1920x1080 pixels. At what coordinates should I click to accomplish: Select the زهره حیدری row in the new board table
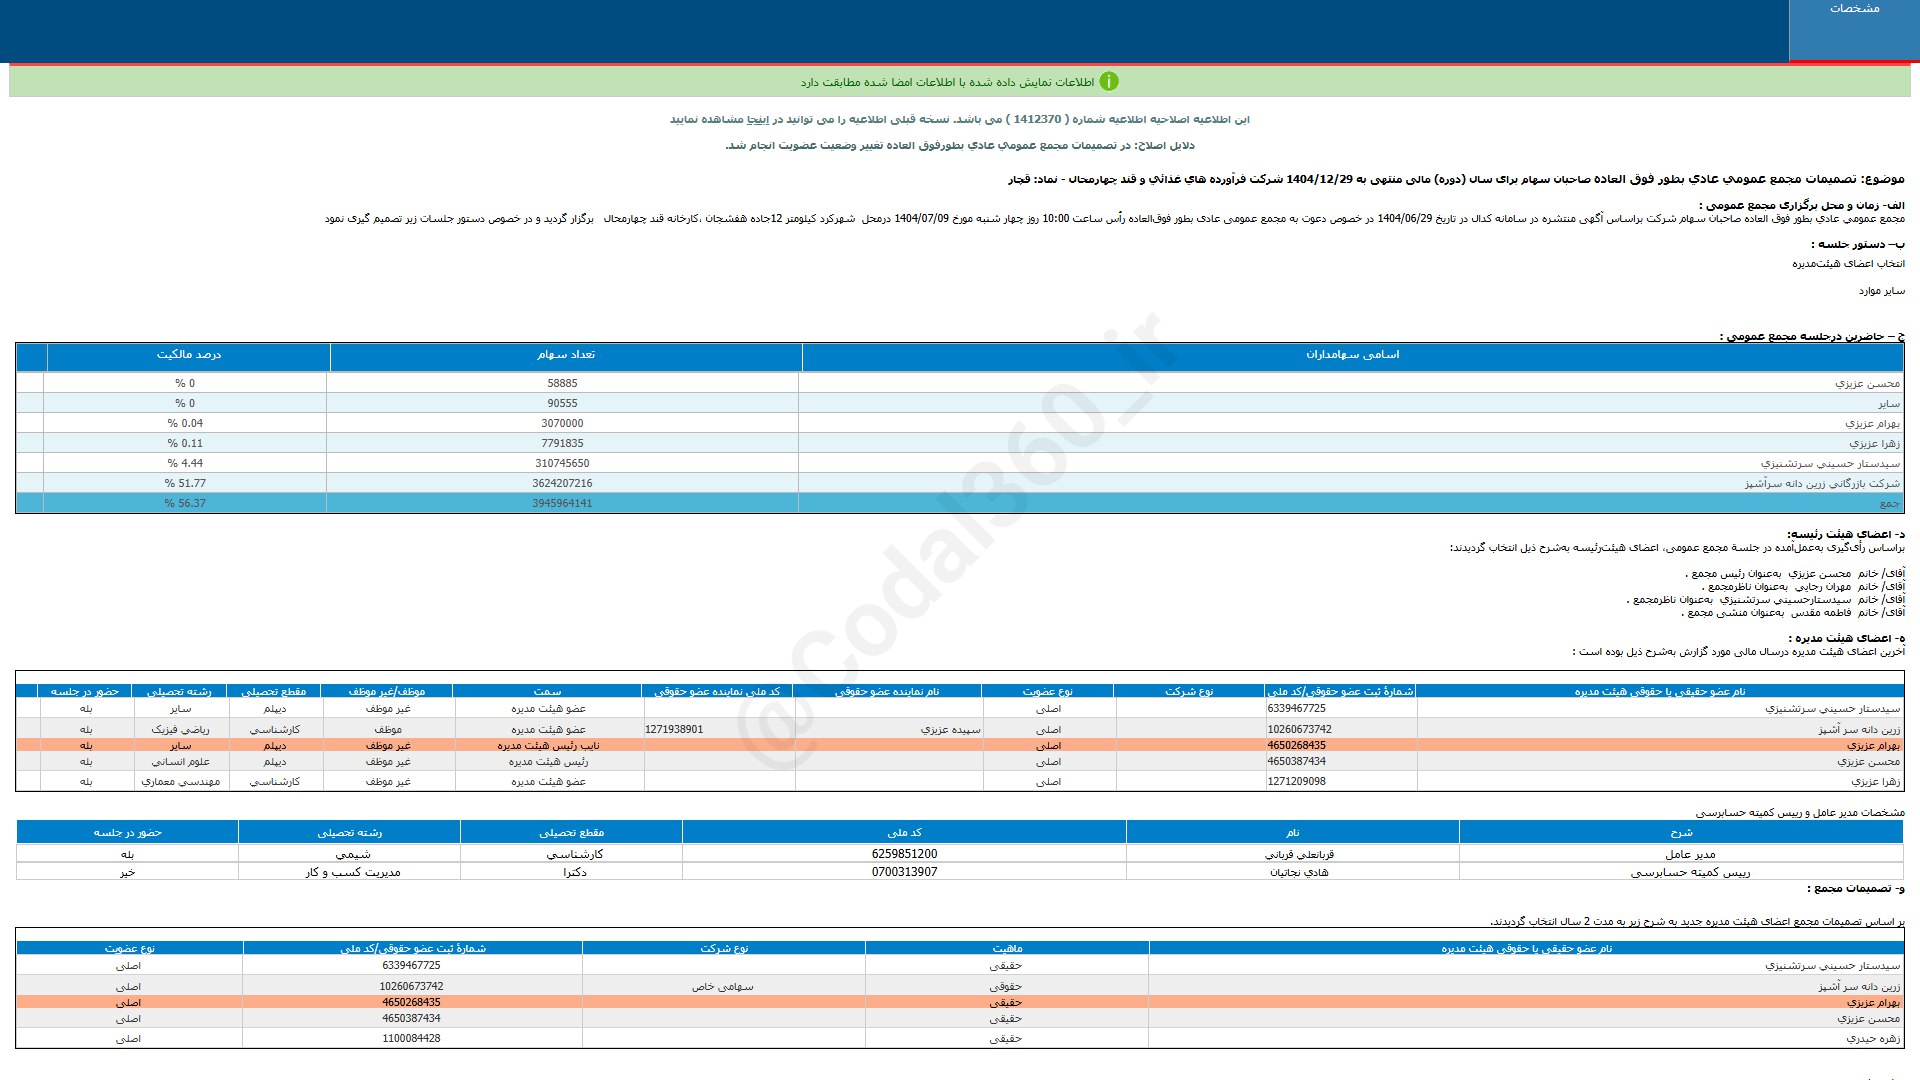[1872, 1039]
